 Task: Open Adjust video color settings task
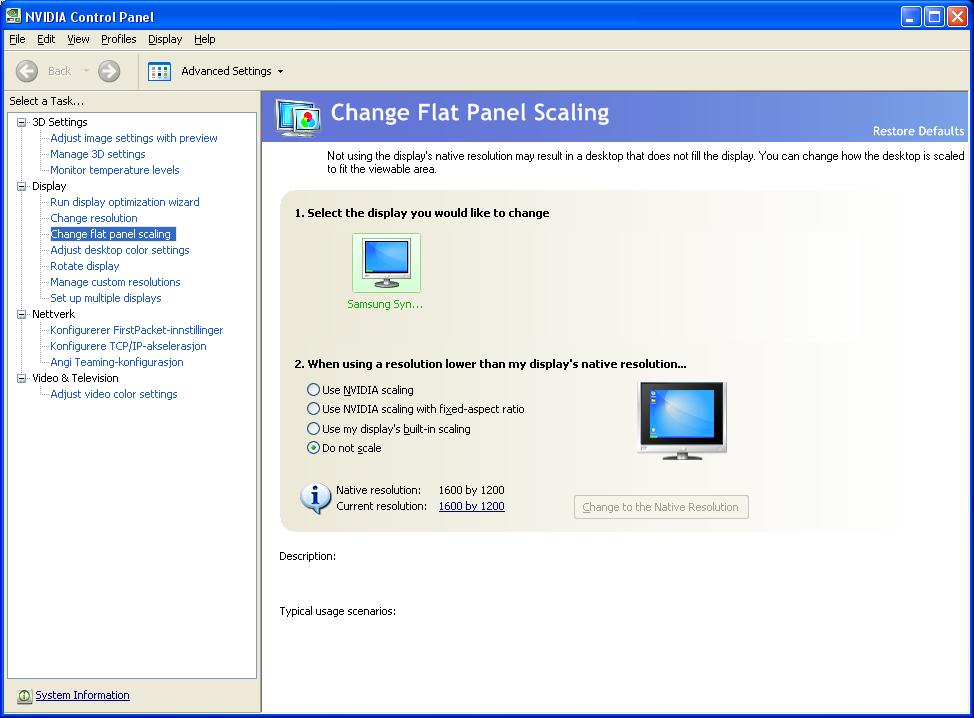pos(114,394)
